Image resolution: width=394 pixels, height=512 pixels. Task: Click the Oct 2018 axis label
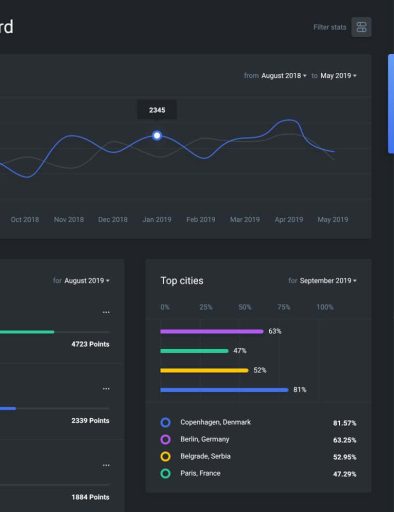[x=25, y=220]
